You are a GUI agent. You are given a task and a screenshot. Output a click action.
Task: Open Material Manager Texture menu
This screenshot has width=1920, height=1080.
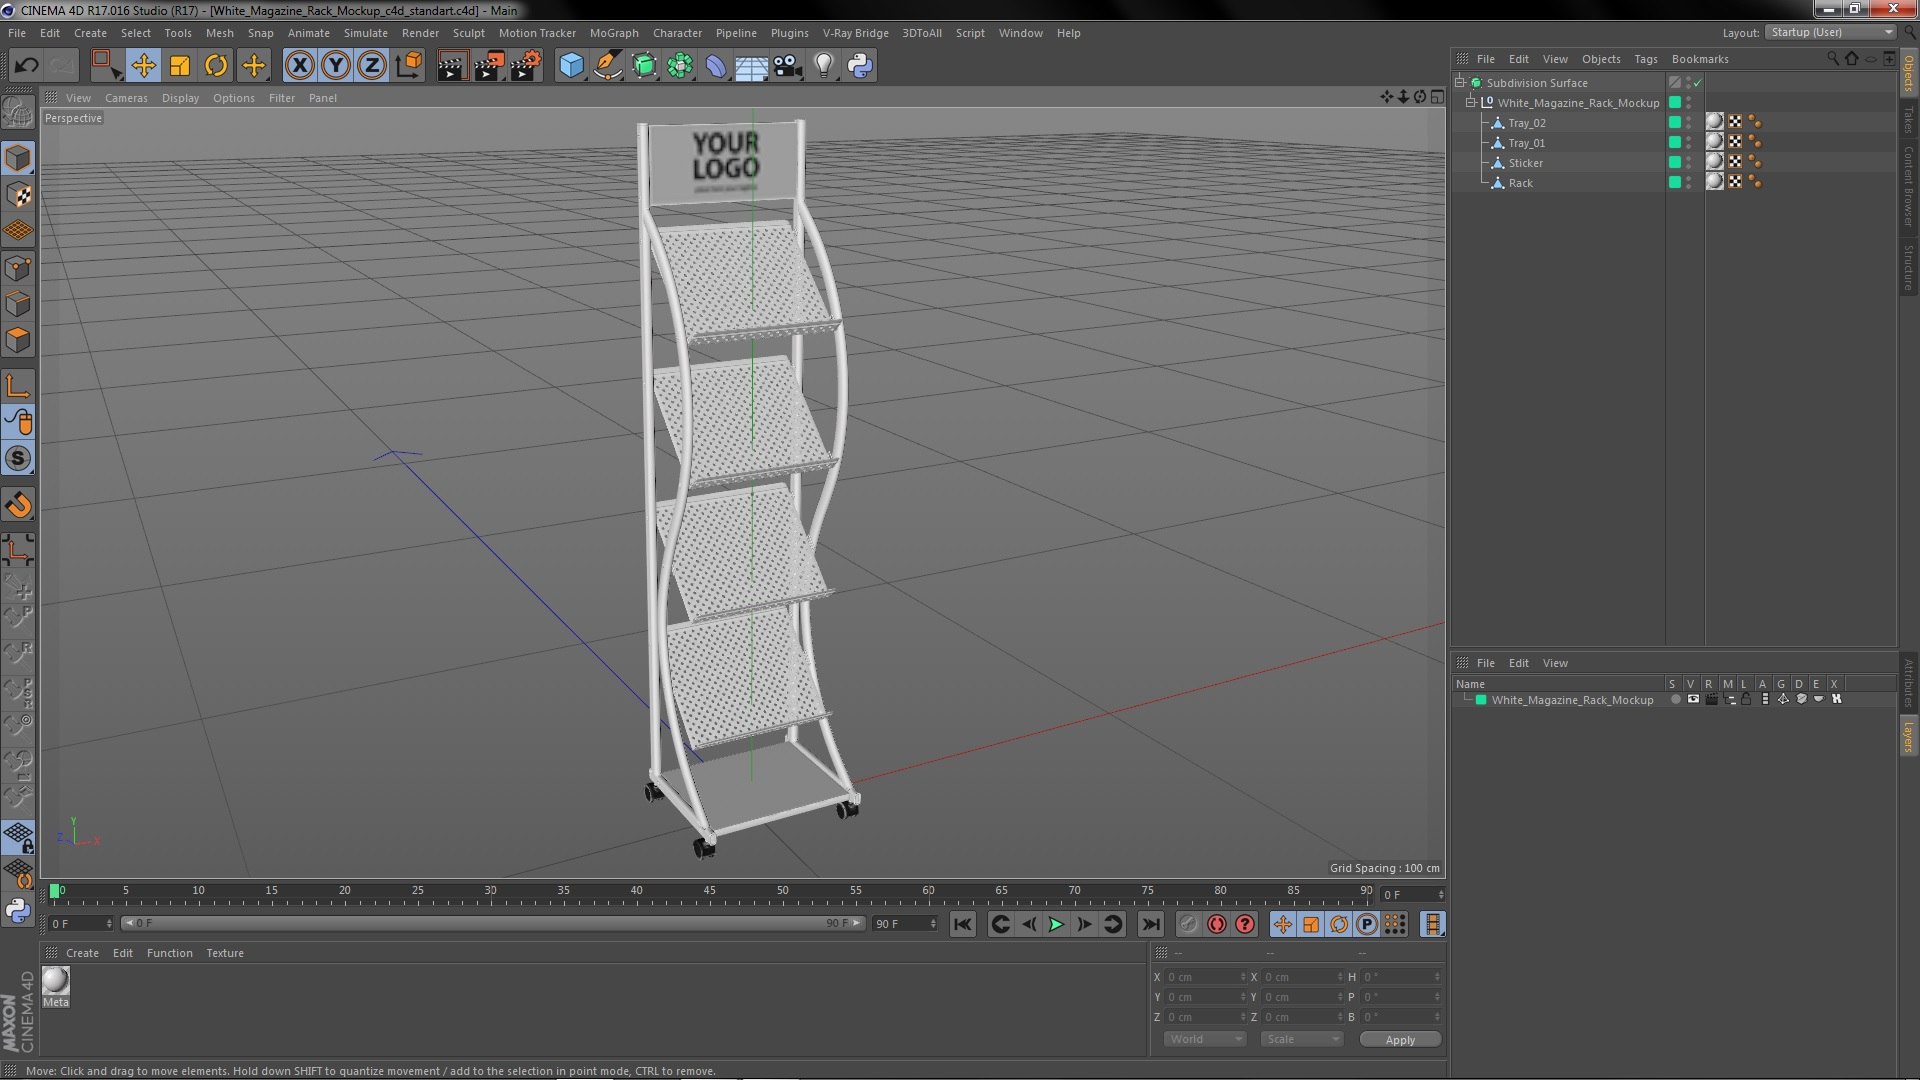coord(224,953)
